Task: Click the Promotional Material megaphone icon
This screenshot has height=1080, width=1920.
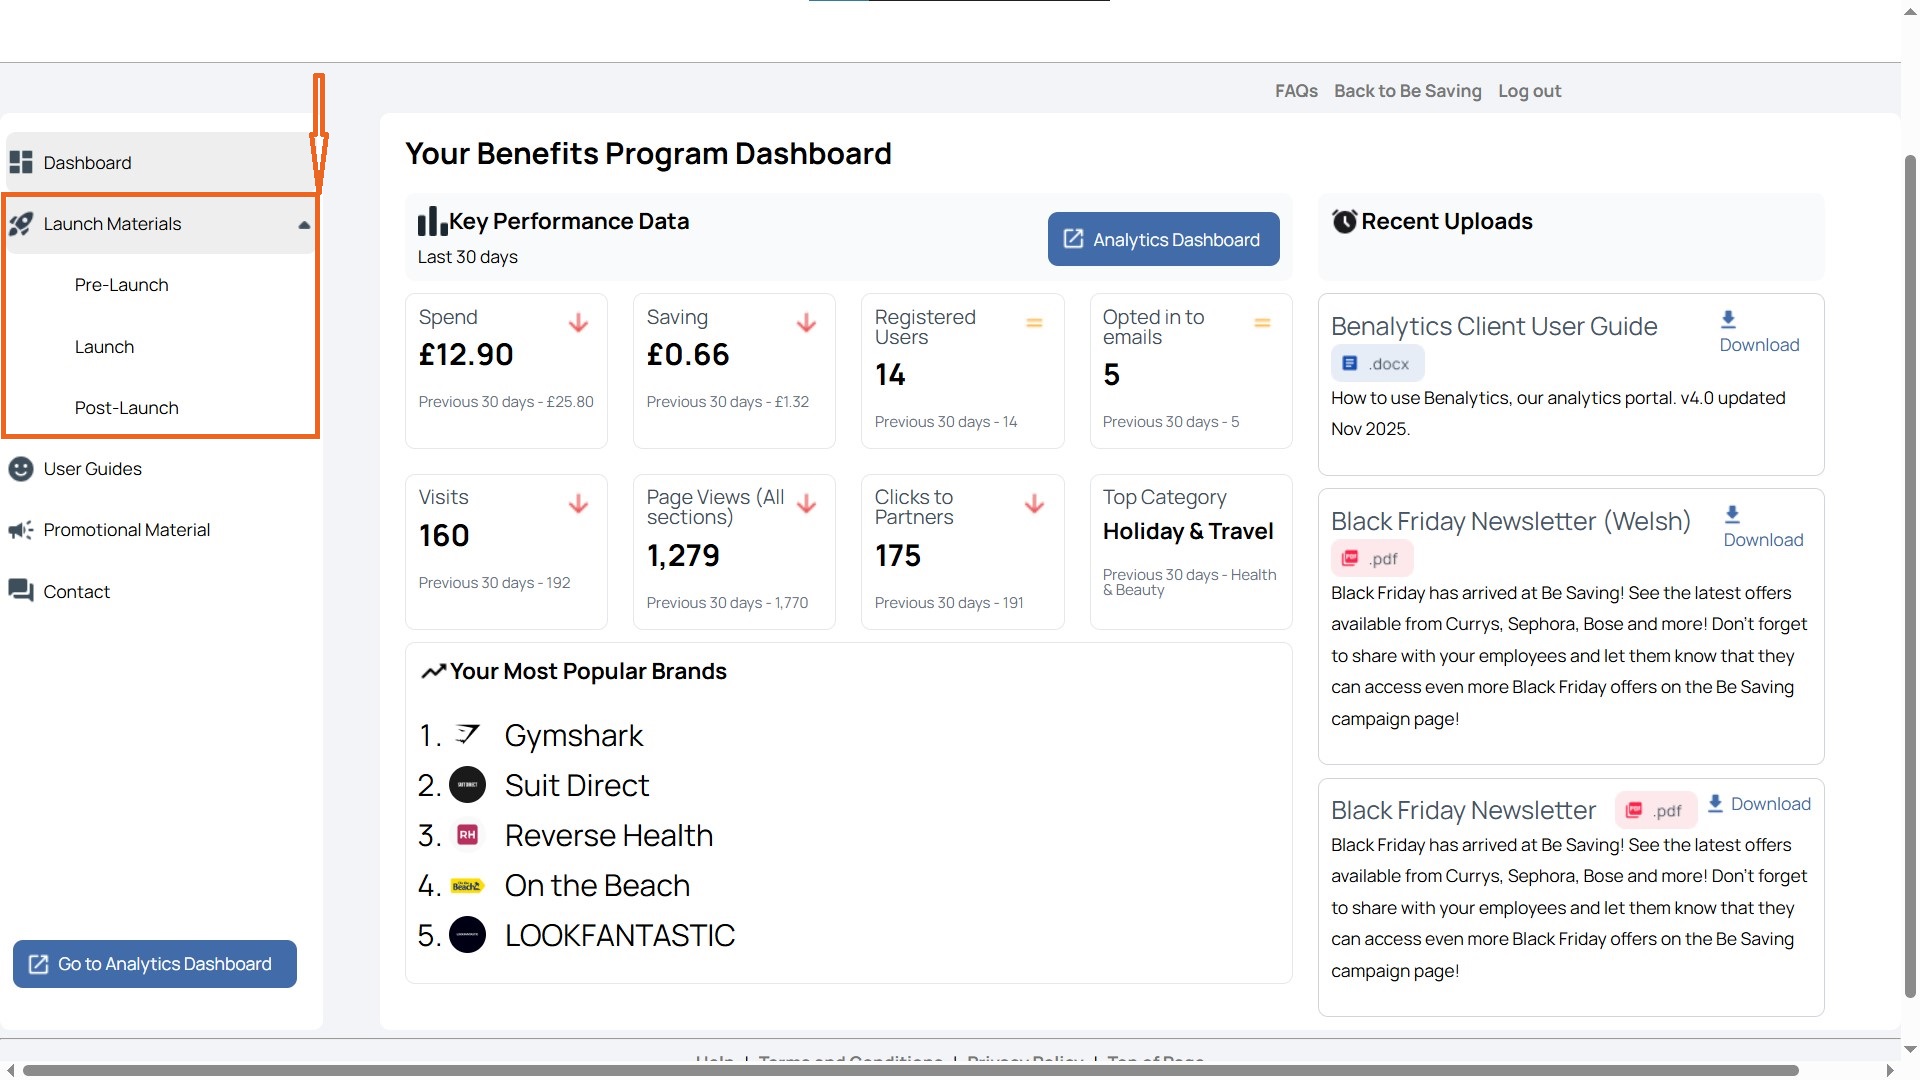Action: (21, 530)
